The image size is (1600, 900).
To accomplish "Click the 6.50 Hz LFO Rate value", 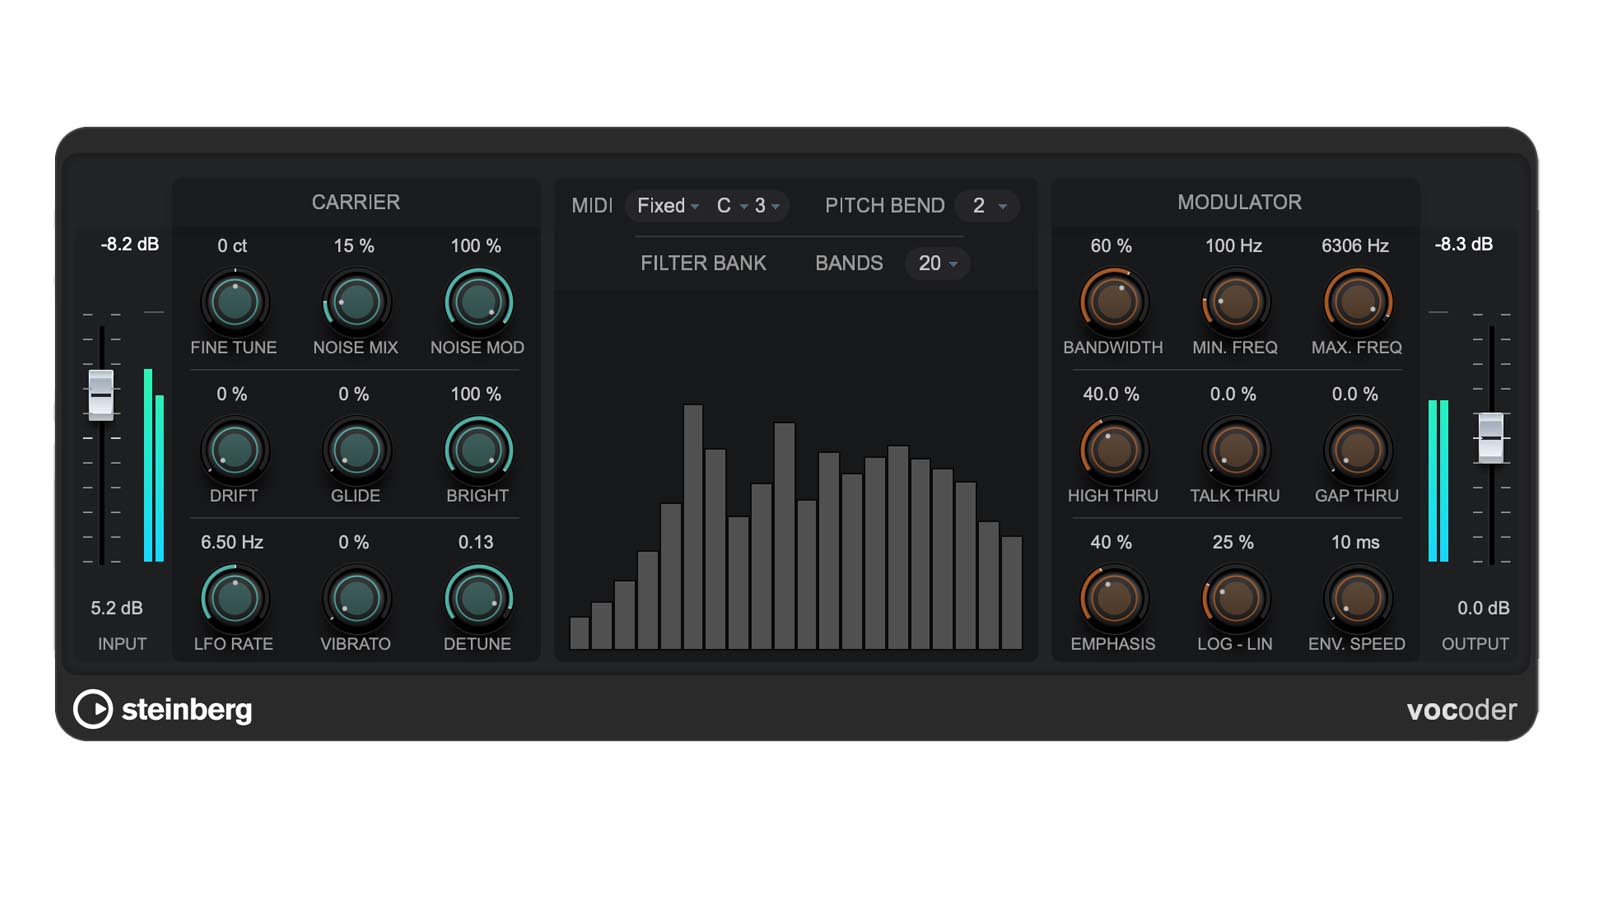I will pos(232,542).
